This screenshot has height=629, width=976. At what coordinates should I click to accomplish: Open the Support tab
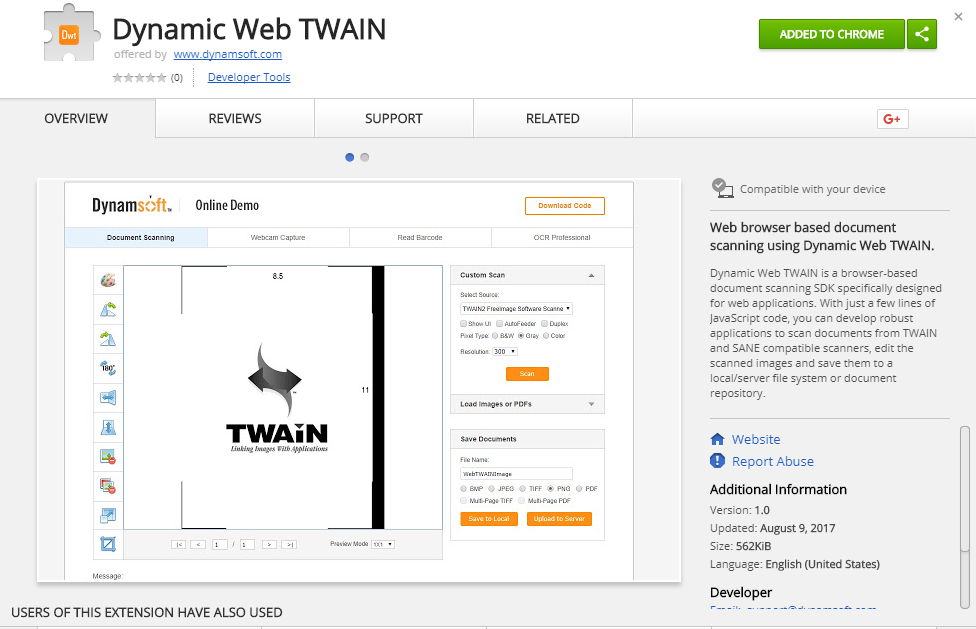pos(393,118)
